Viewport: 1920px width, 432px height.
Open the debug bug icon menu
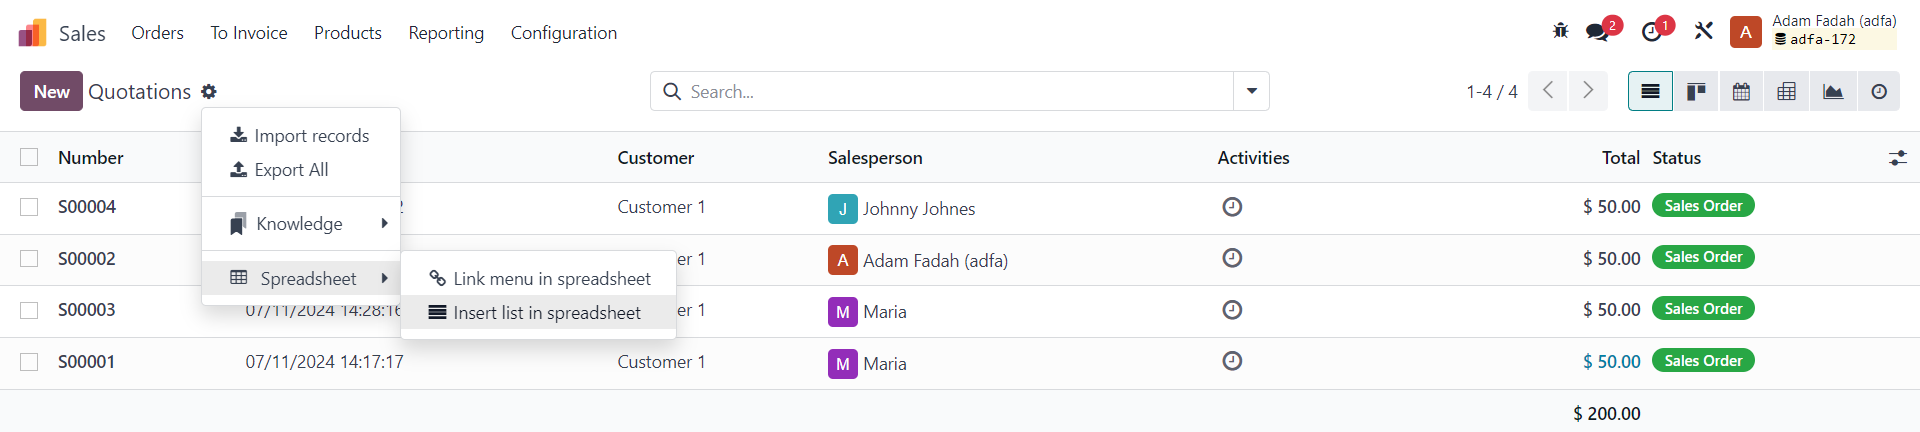click(1560, 32)
